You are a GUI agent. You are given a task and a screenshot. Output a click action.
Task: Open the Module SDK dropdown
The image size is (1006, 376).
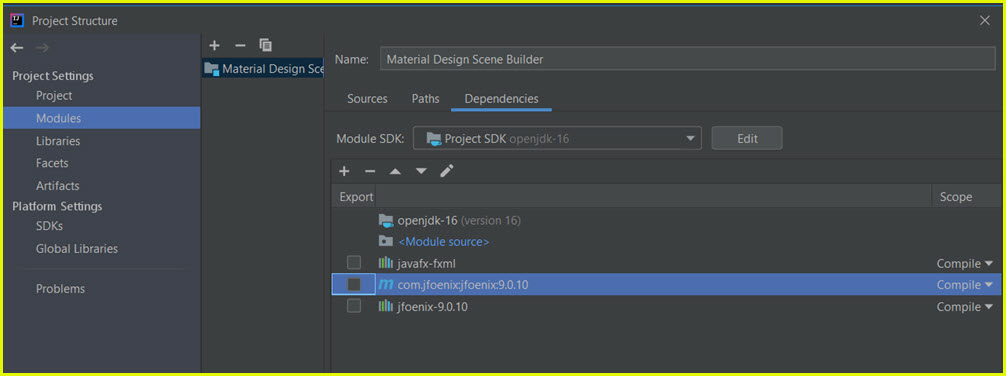[557, 138]
